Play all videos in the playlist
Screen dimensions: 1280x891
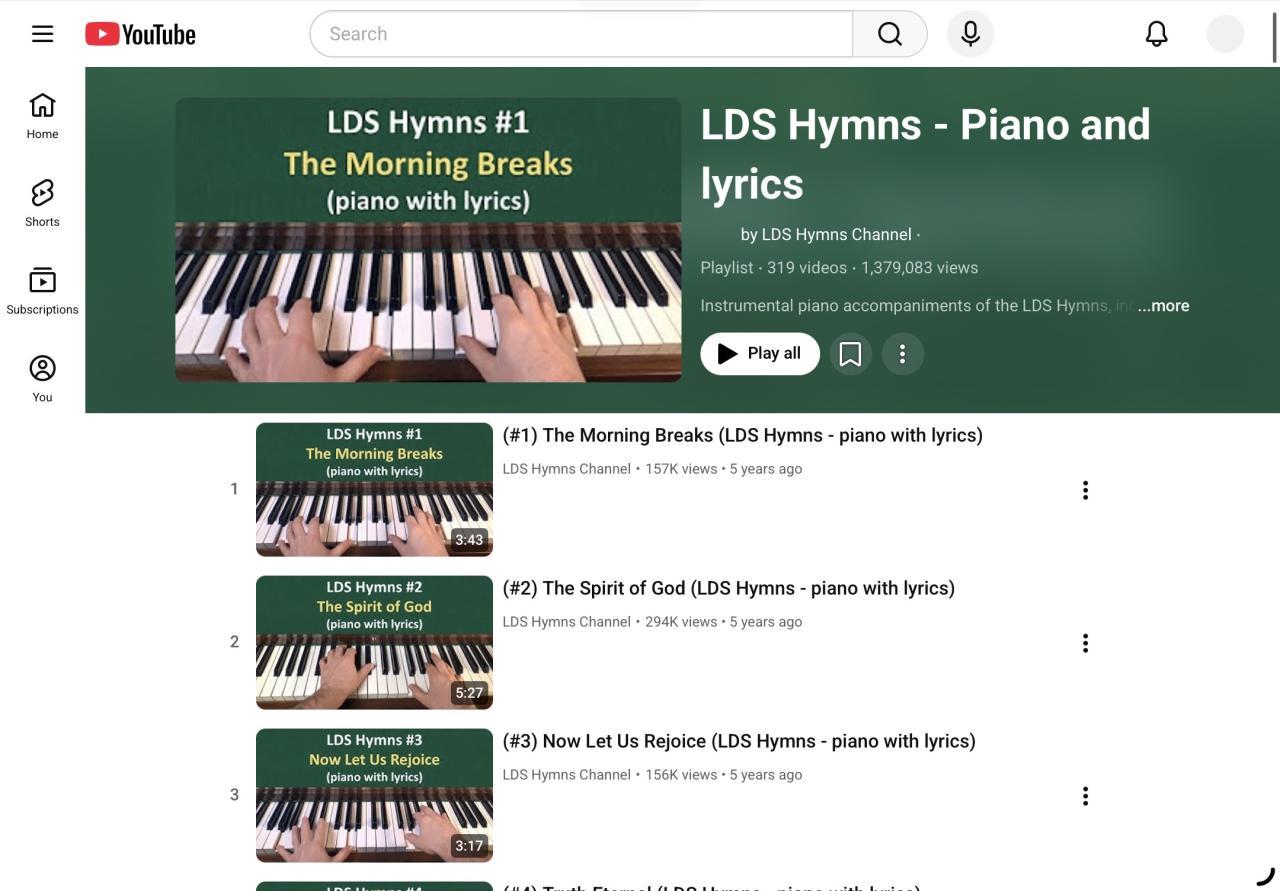pos(760,354)
